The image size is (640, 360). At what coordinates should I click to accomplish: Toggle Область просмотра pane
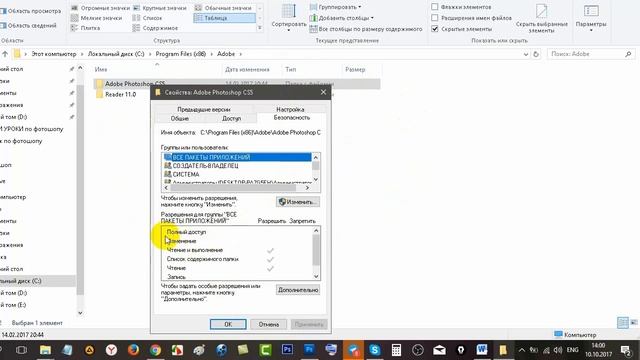click(31, 11)
